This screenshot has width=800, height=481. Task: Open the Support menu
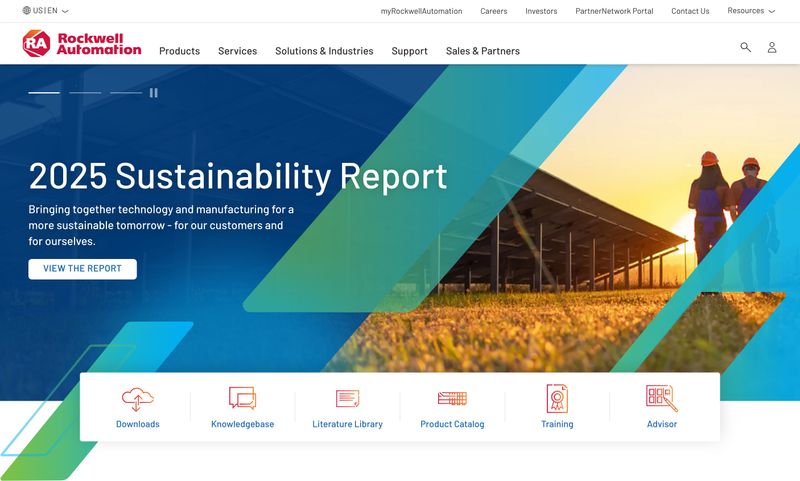pos(410,51)
